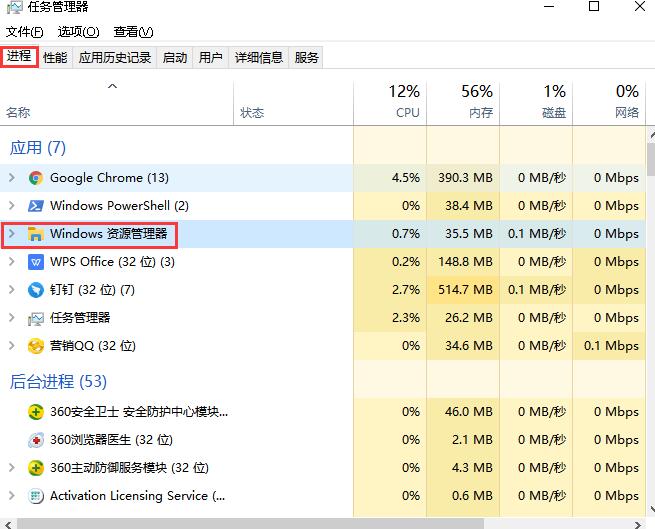Sort by the 名称 column header
This screenshot has height=529, width=655.
click(117, 103)
